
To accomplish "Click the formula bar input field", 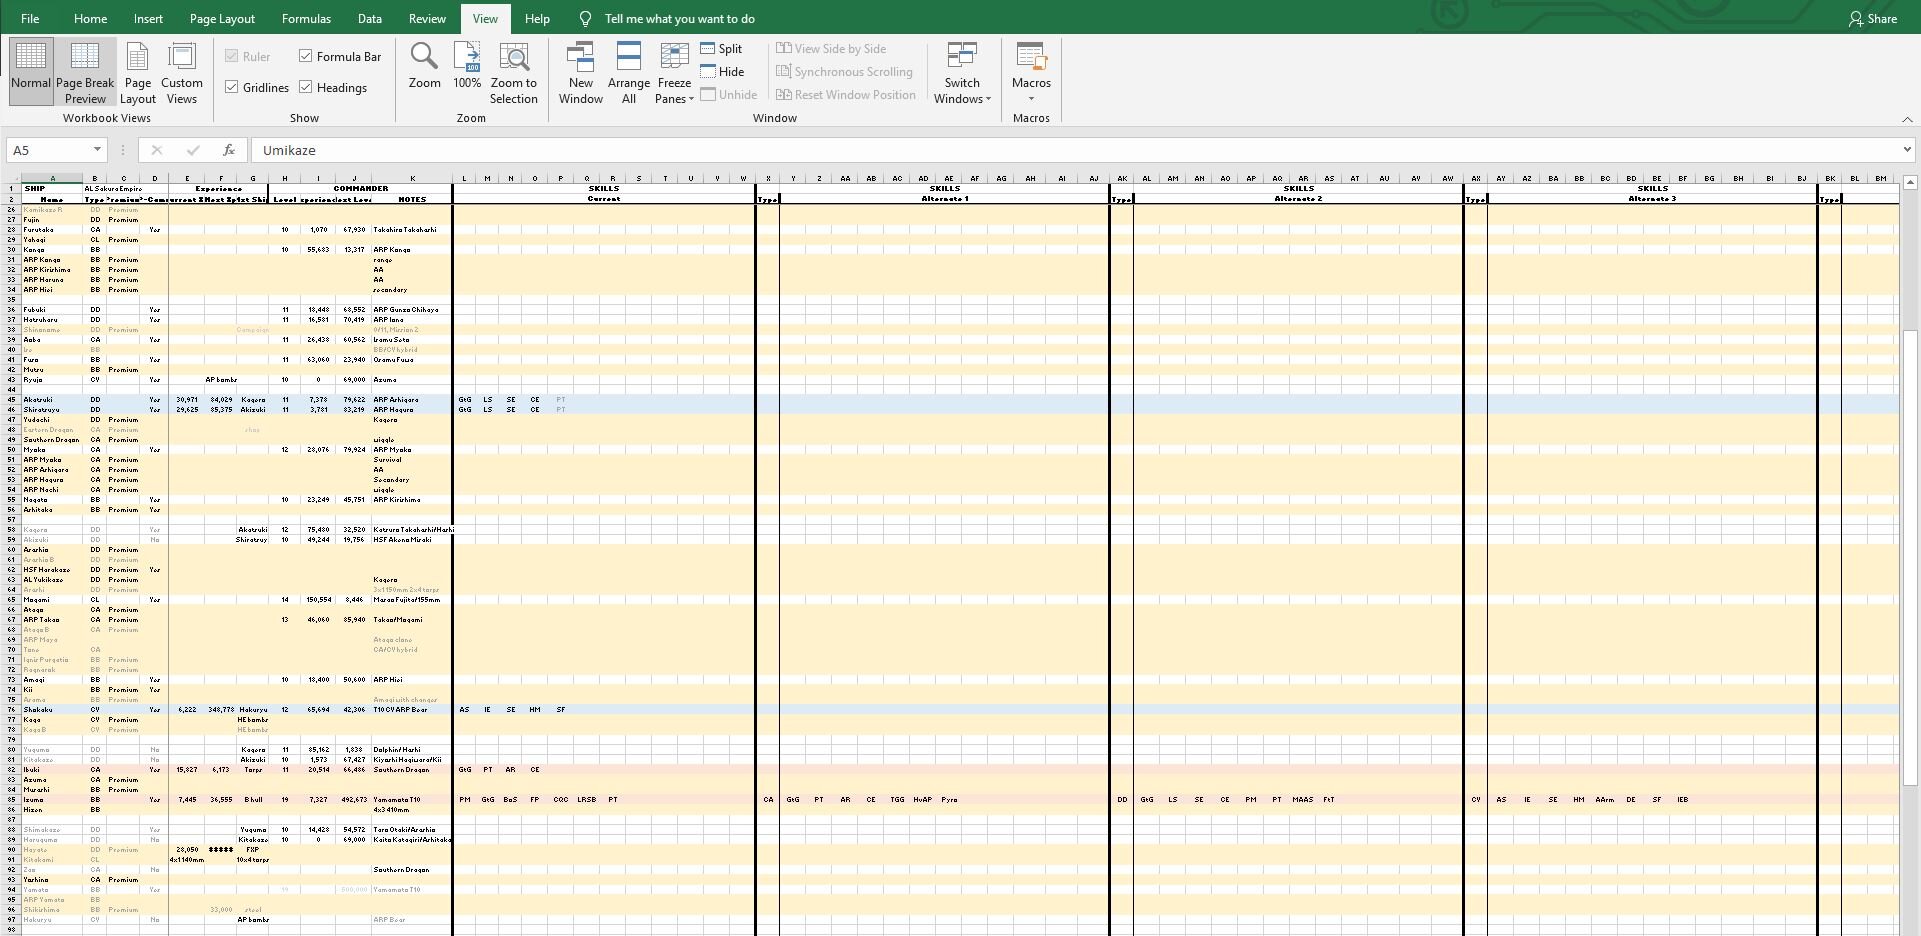I will click(1080, 150).
